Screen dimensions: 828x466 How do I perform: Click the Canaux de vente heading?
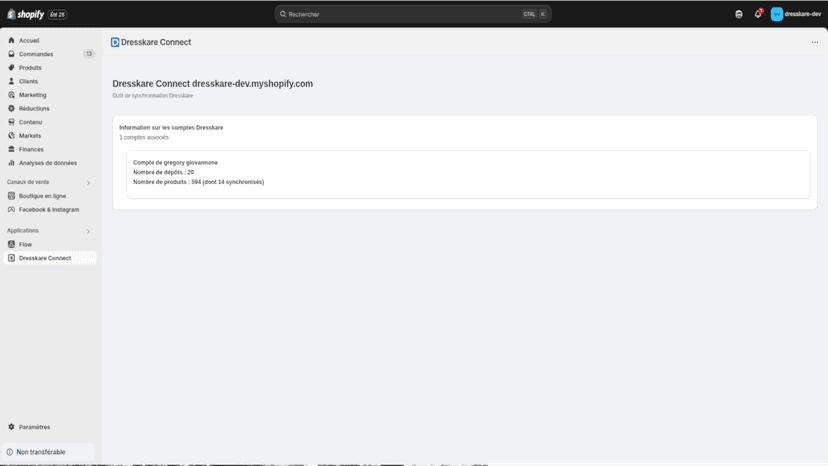click(28, 182)
